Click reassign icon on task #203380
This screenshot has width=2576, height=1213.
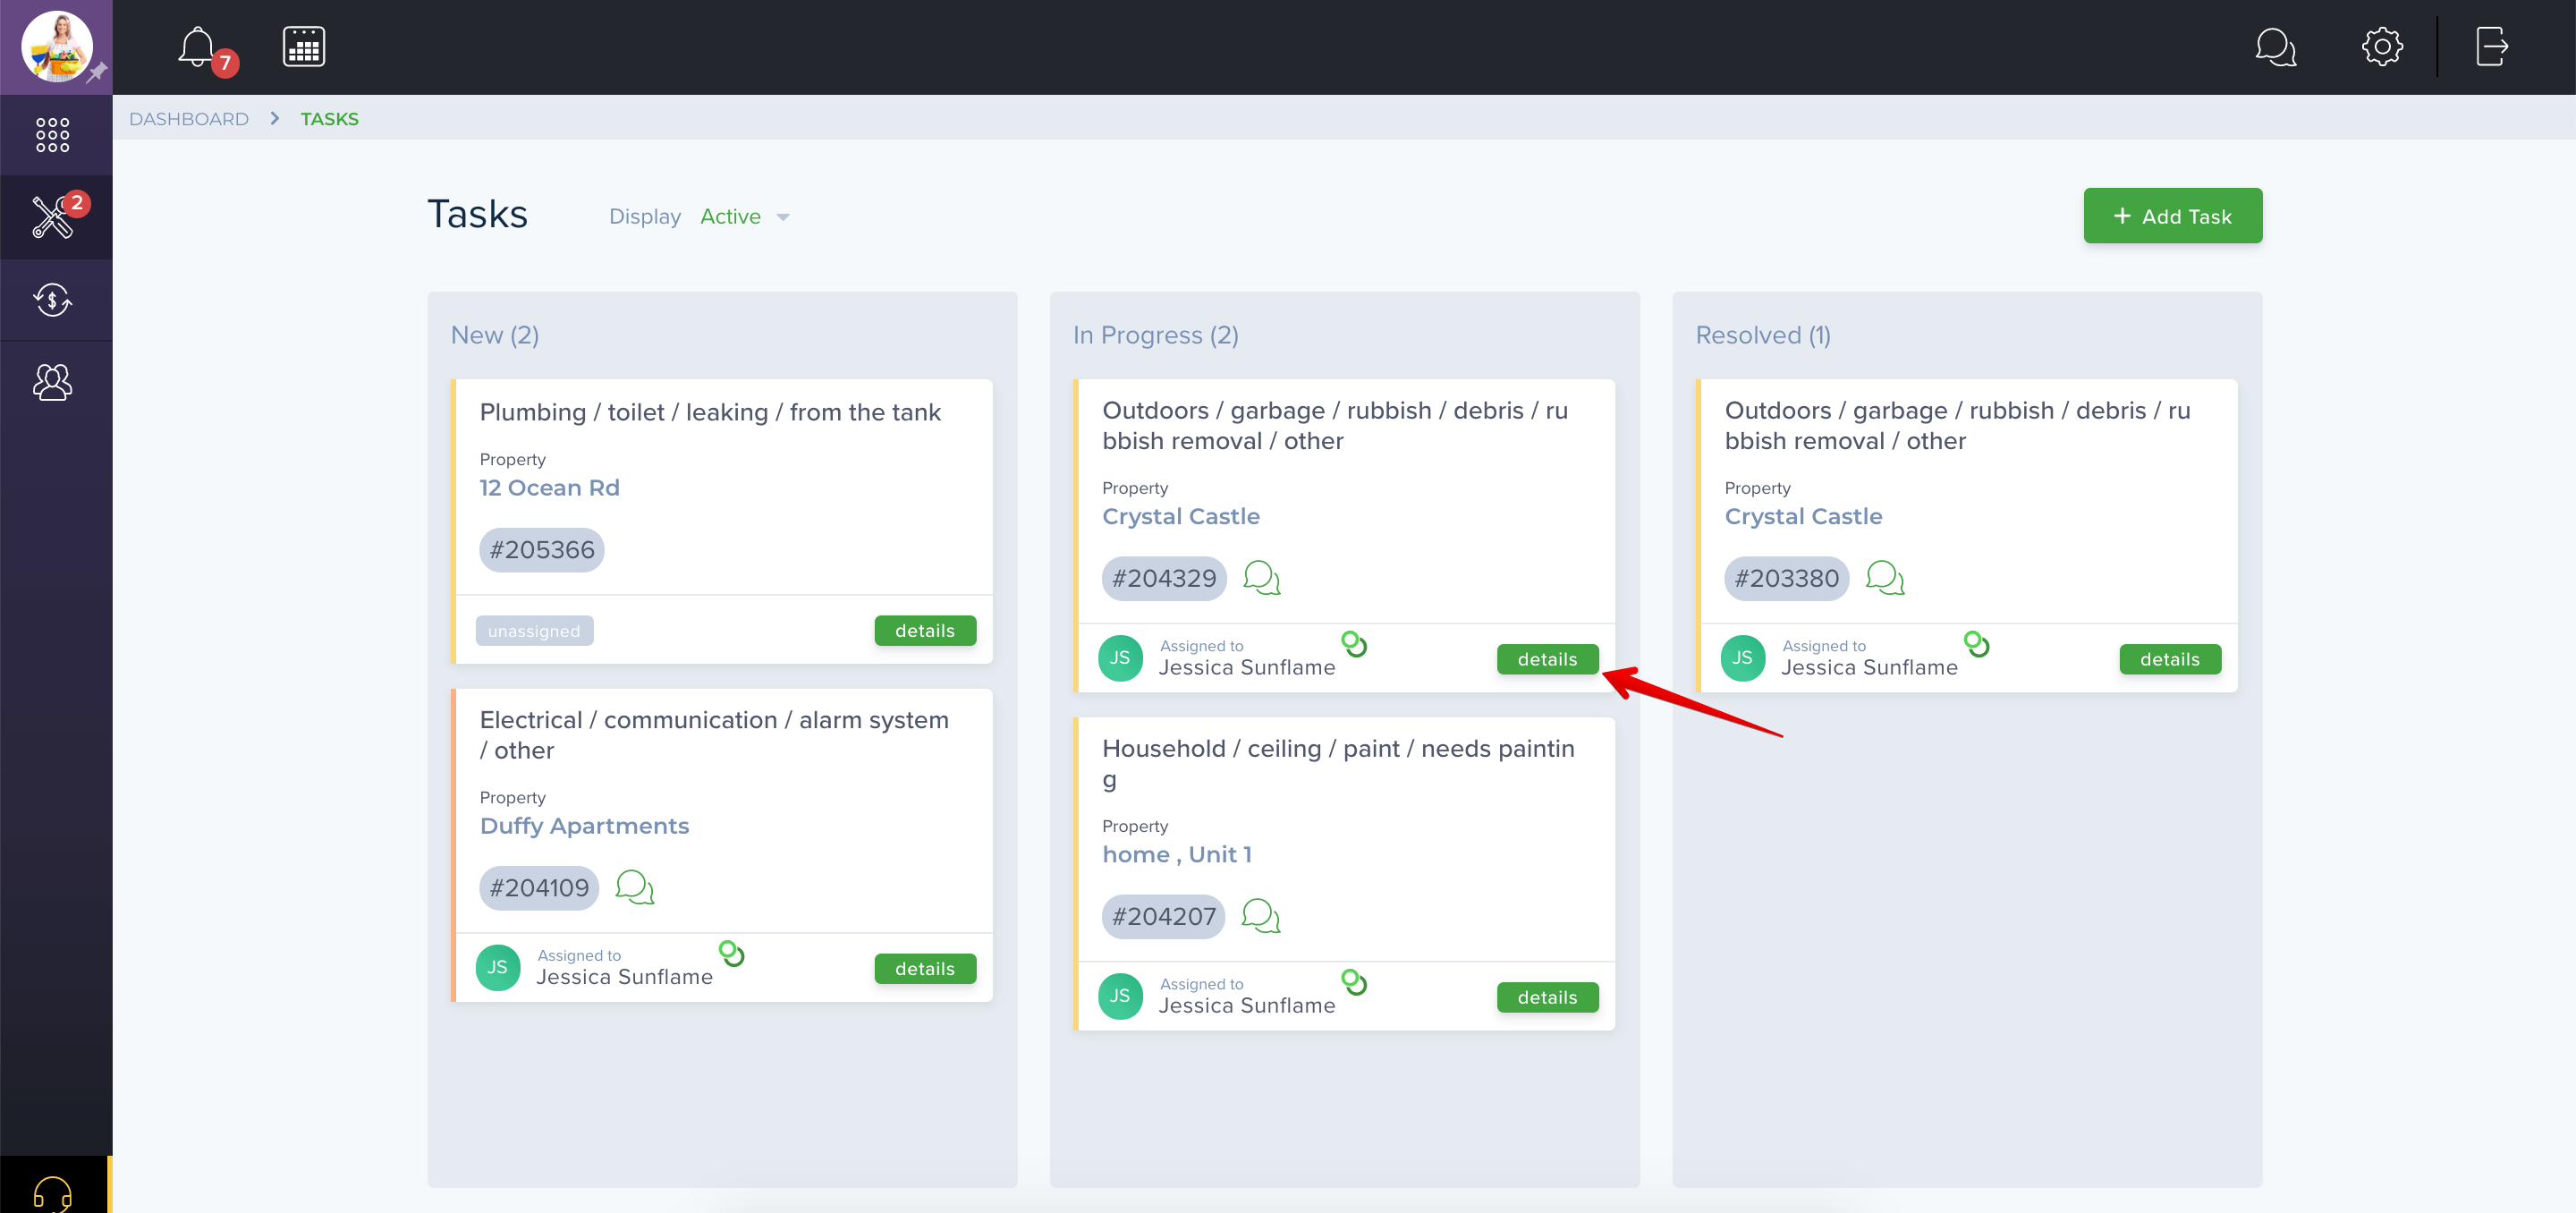1976,644
